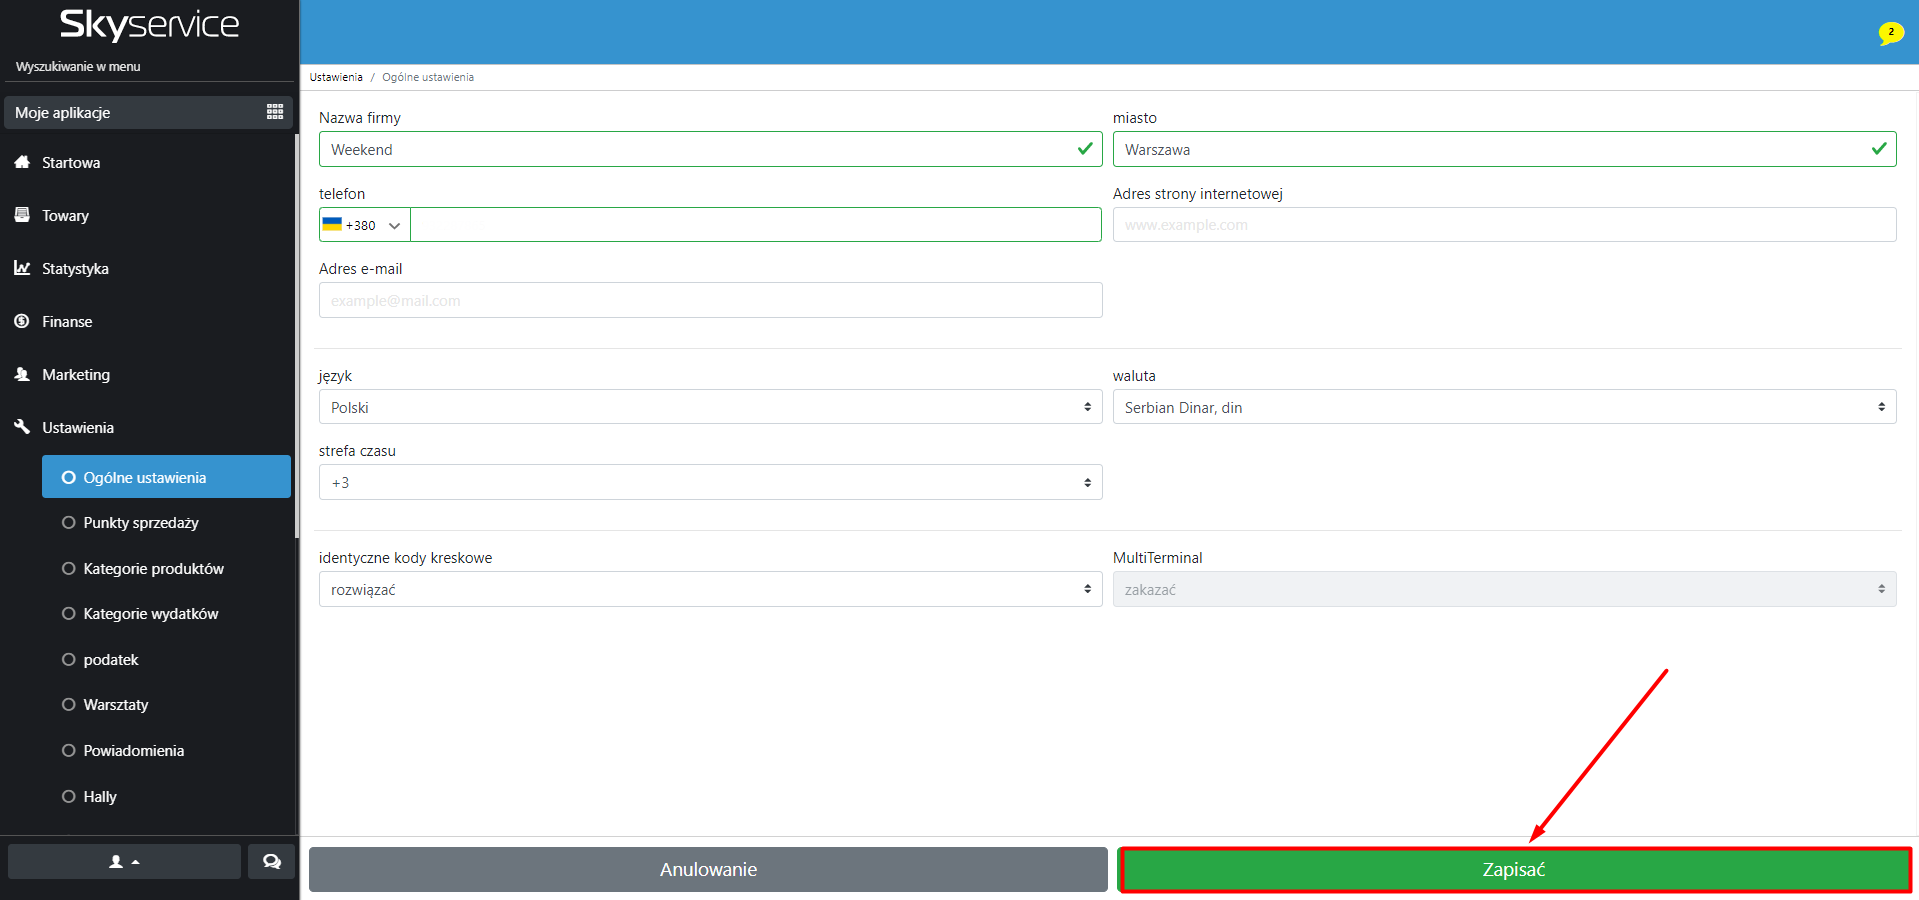Screen dimensions: 1919x900
Task: Click the Adres e-mail input field
Action: point(710,300)
